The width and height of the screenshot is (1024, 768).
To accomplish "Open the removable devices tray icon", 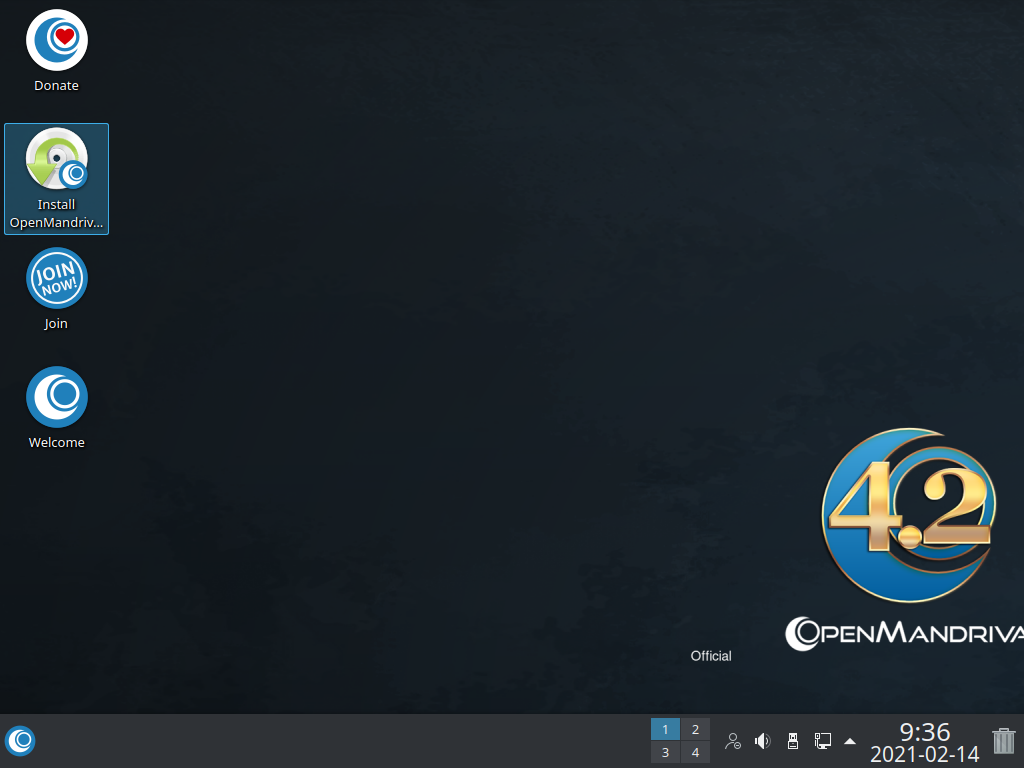I will 793,741.
